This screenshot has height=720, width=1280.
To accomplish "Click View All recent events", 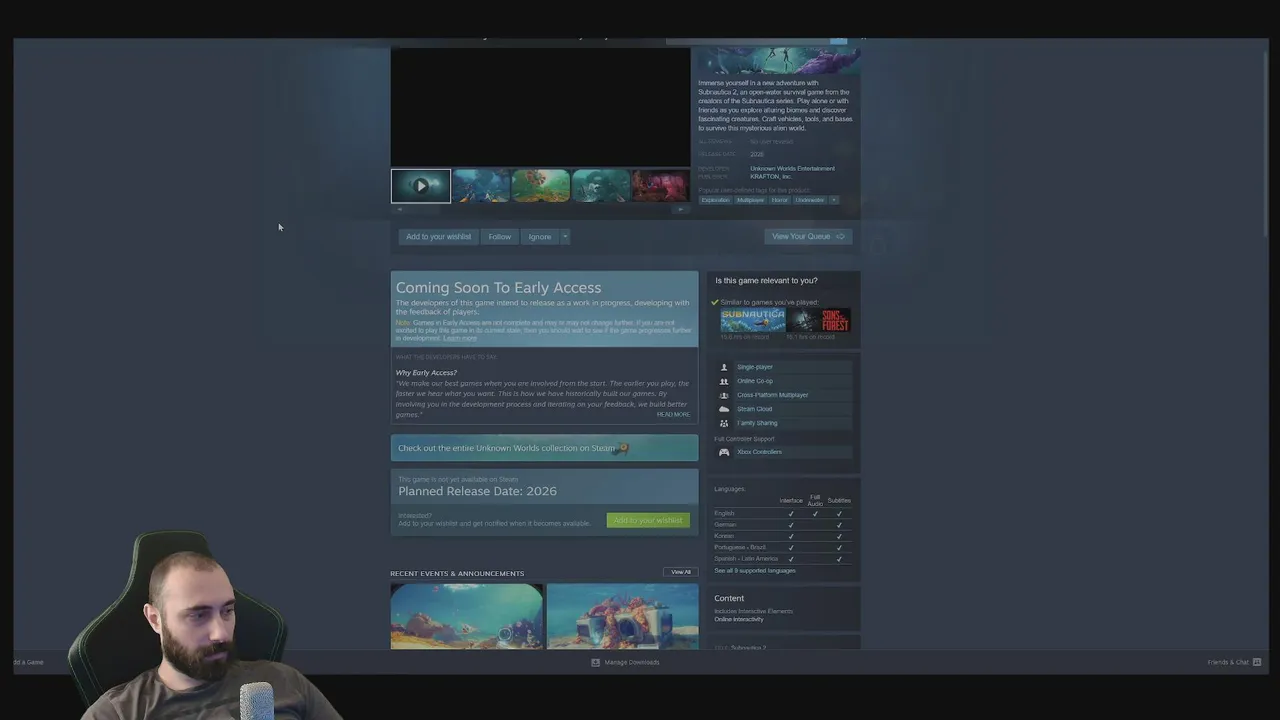I will (x=681, y=572).
